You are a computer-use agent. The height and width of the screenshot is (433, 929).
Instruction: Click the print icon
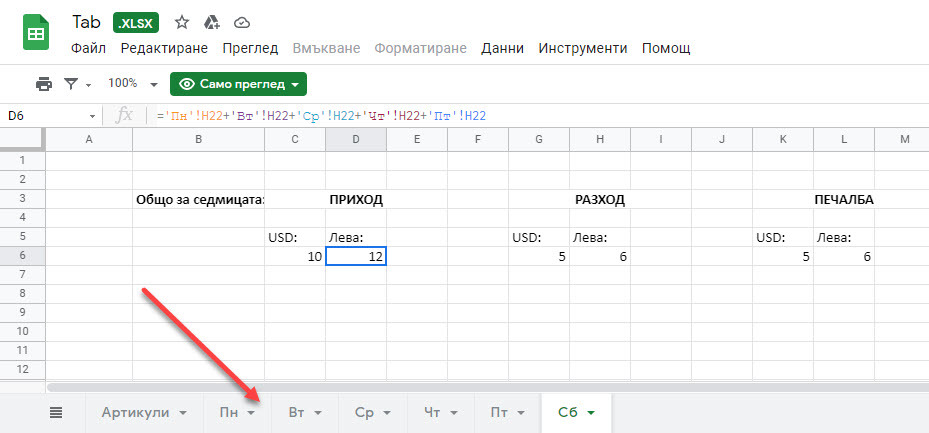43,84
